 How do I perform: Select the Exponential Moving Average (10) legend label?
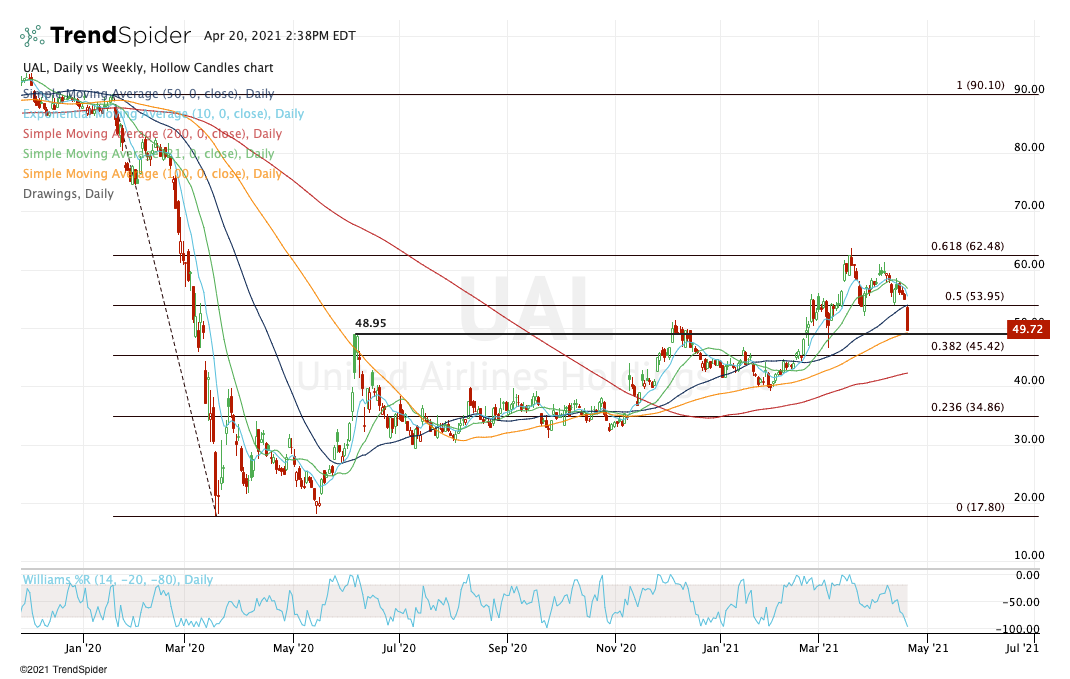[164, 114]
